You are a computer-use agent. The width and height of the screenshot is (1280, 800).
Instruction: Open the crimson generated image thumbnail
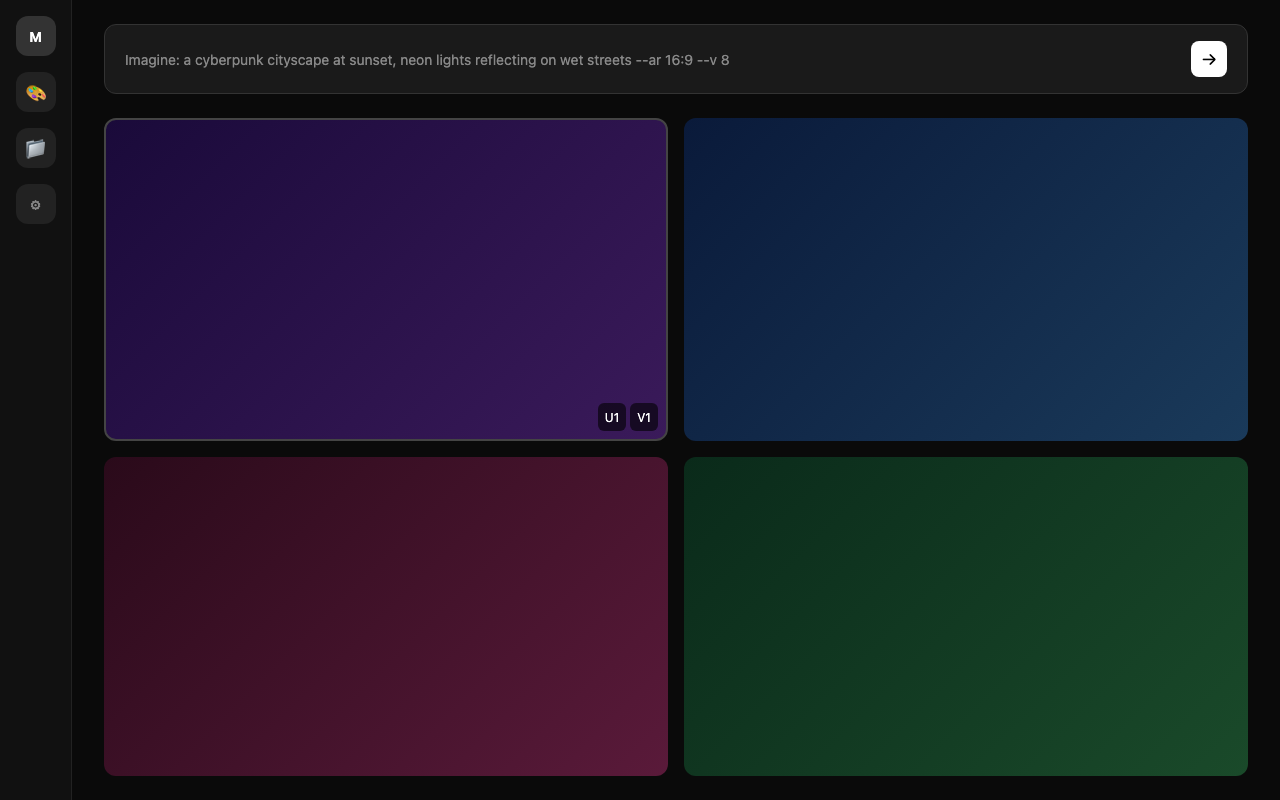(385, 616)
